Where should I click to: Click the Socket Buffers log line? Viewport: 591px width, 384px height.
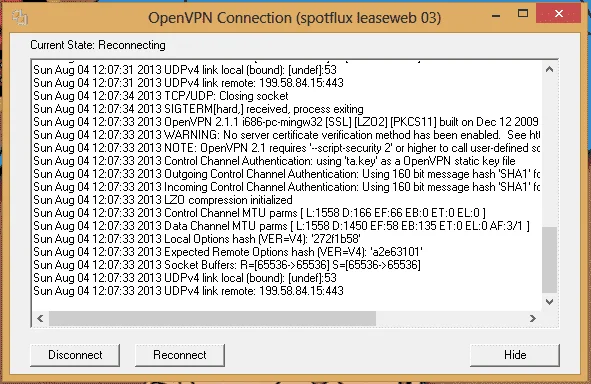[227, 265]
